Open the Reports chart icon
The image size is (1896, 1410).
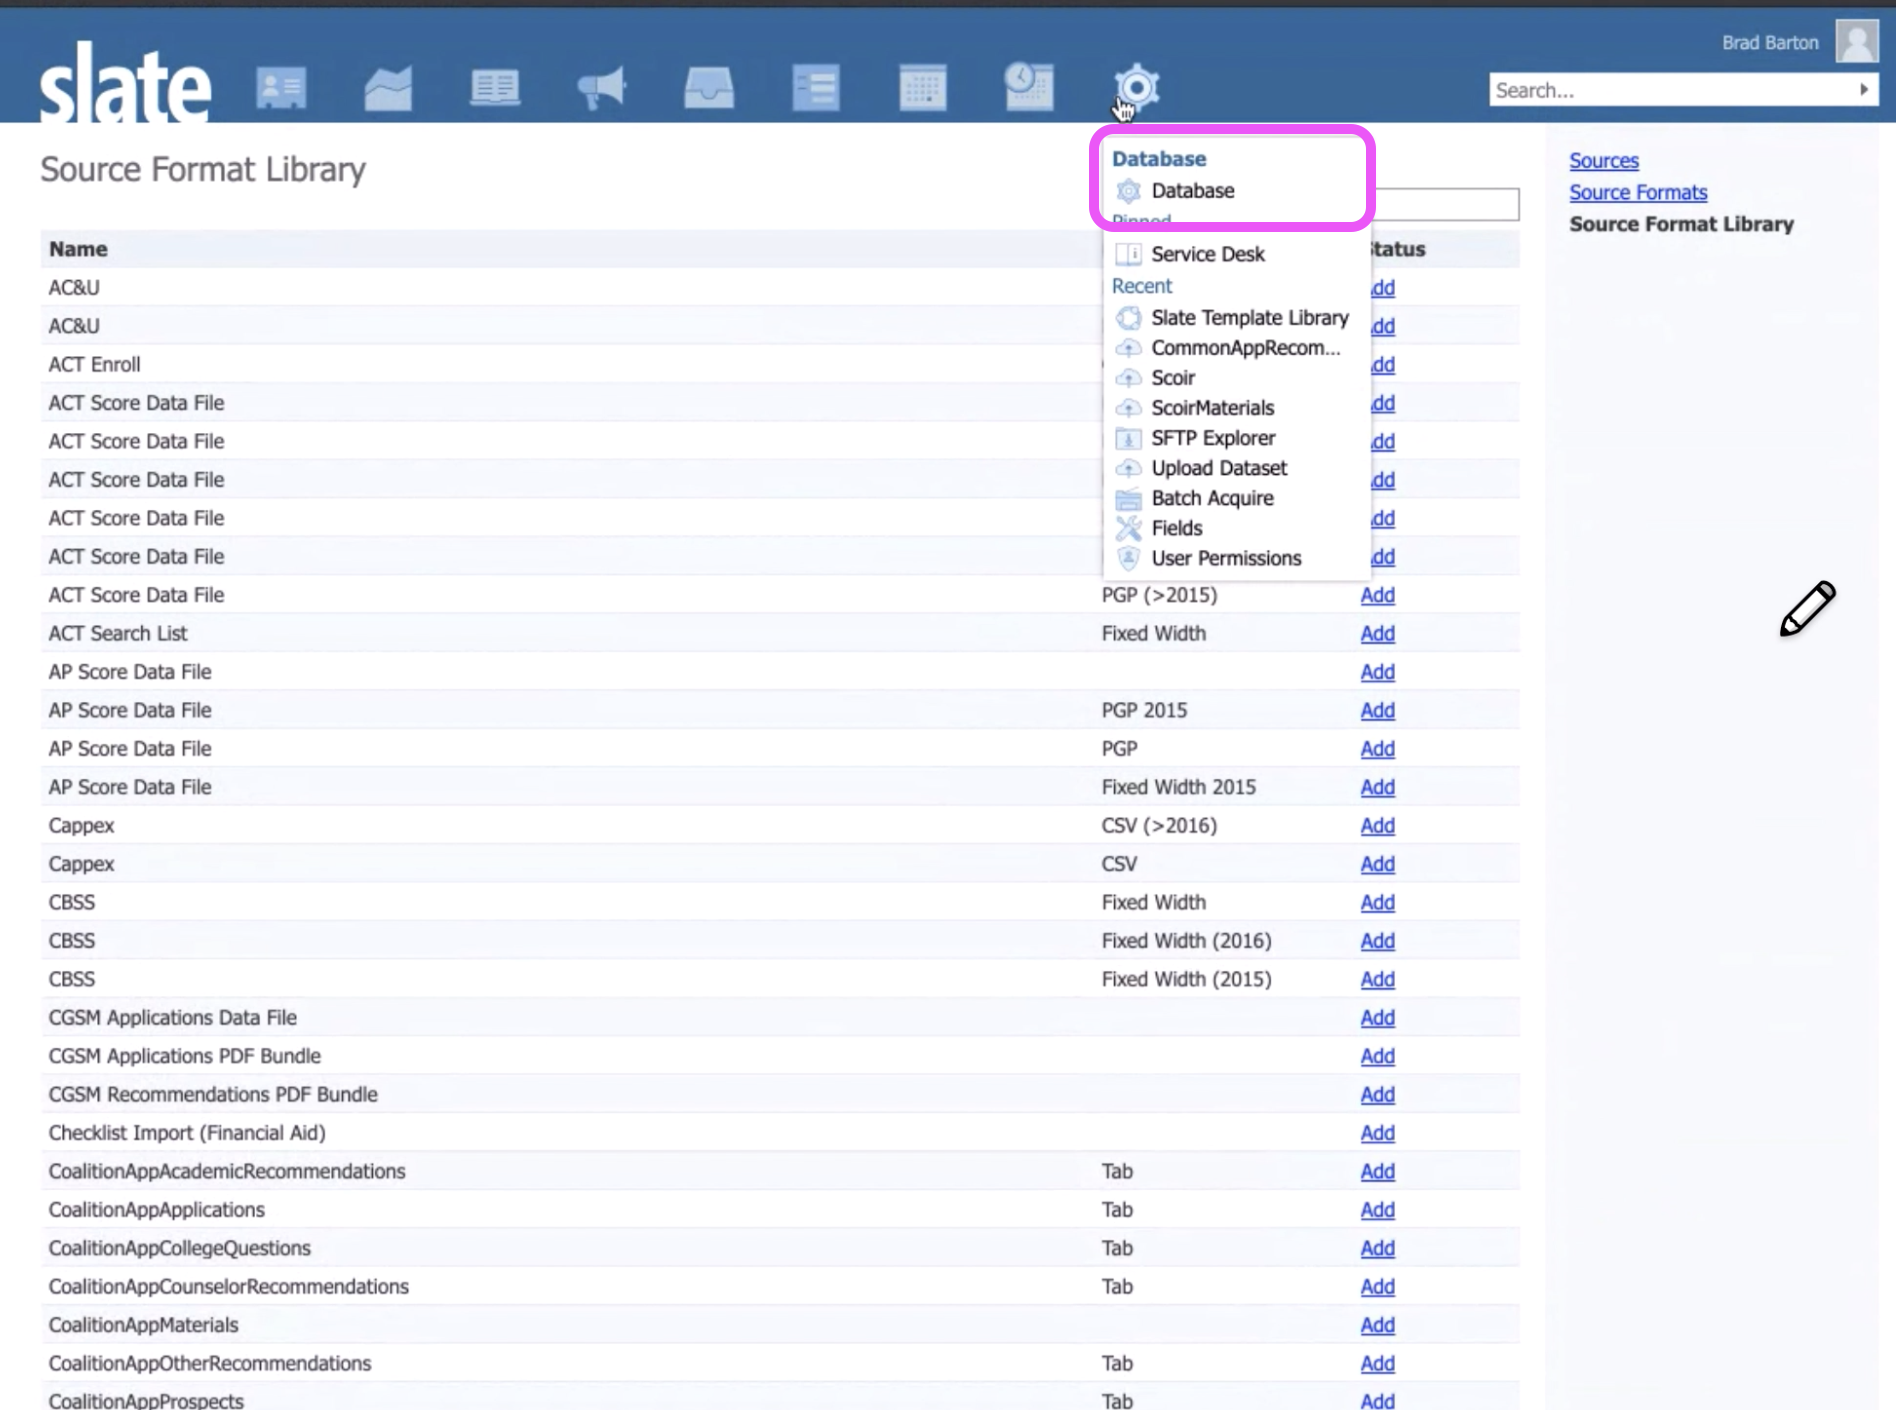tap(388, 88)
